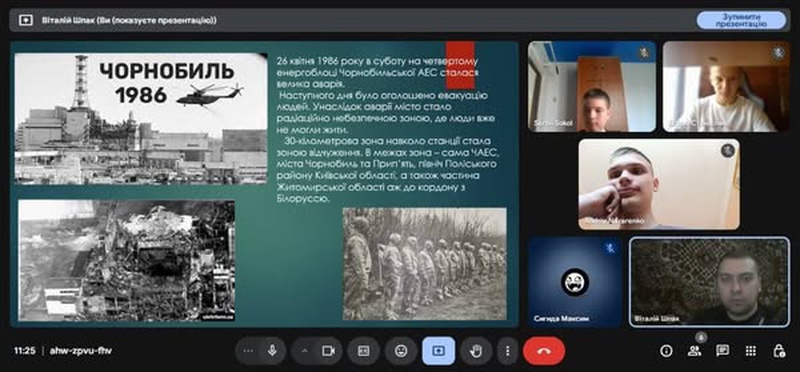Image resolution: width=800 pixels, height=372 pixels.
Task: Raise hand icon
Action: (476, 351)
